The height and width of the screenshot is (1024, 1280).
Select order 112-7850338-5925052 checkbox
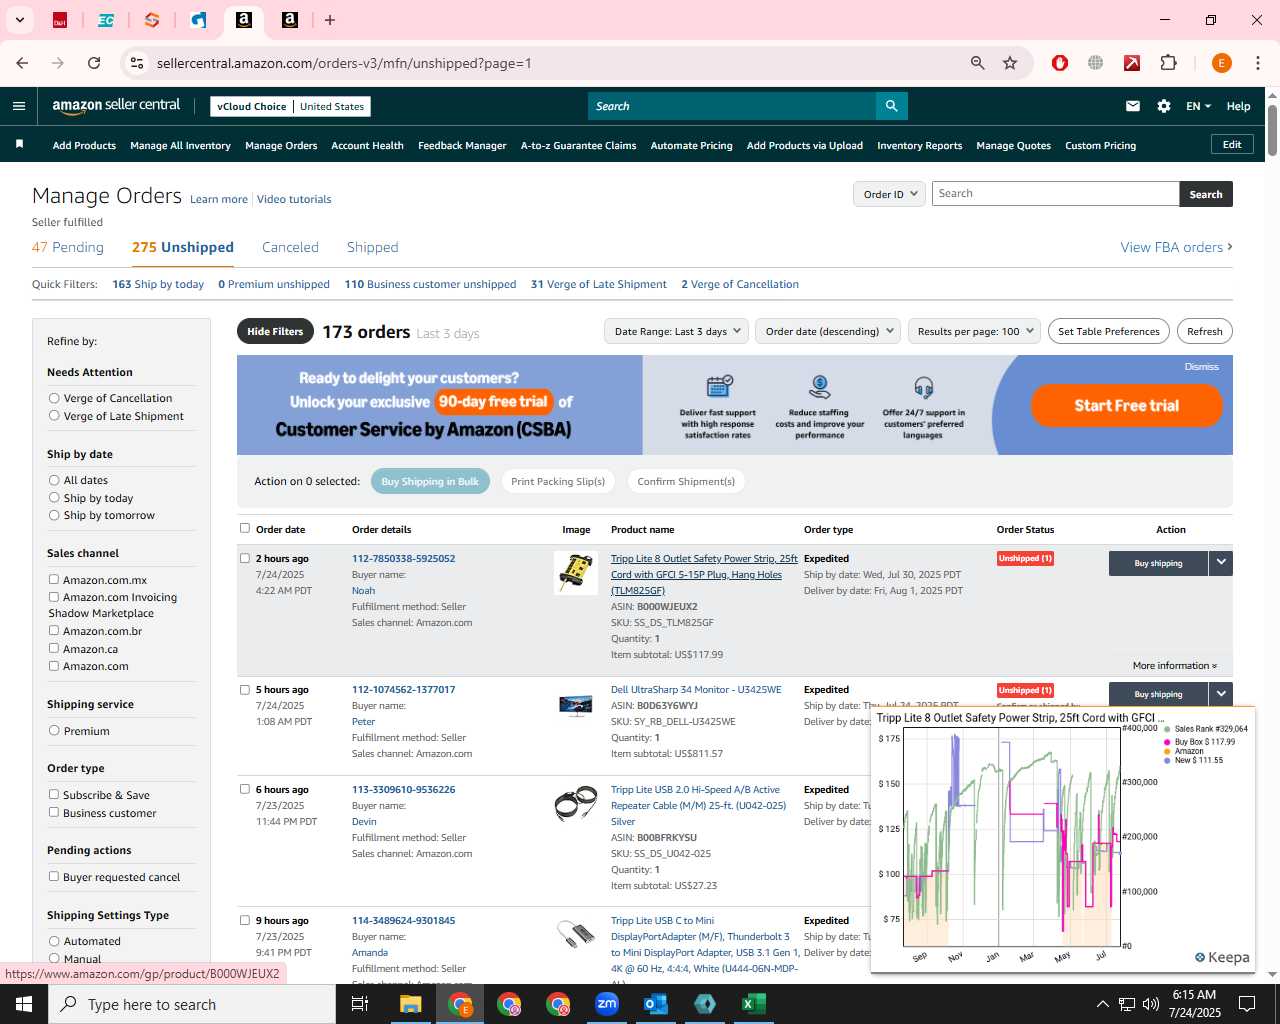click(245, 559)
